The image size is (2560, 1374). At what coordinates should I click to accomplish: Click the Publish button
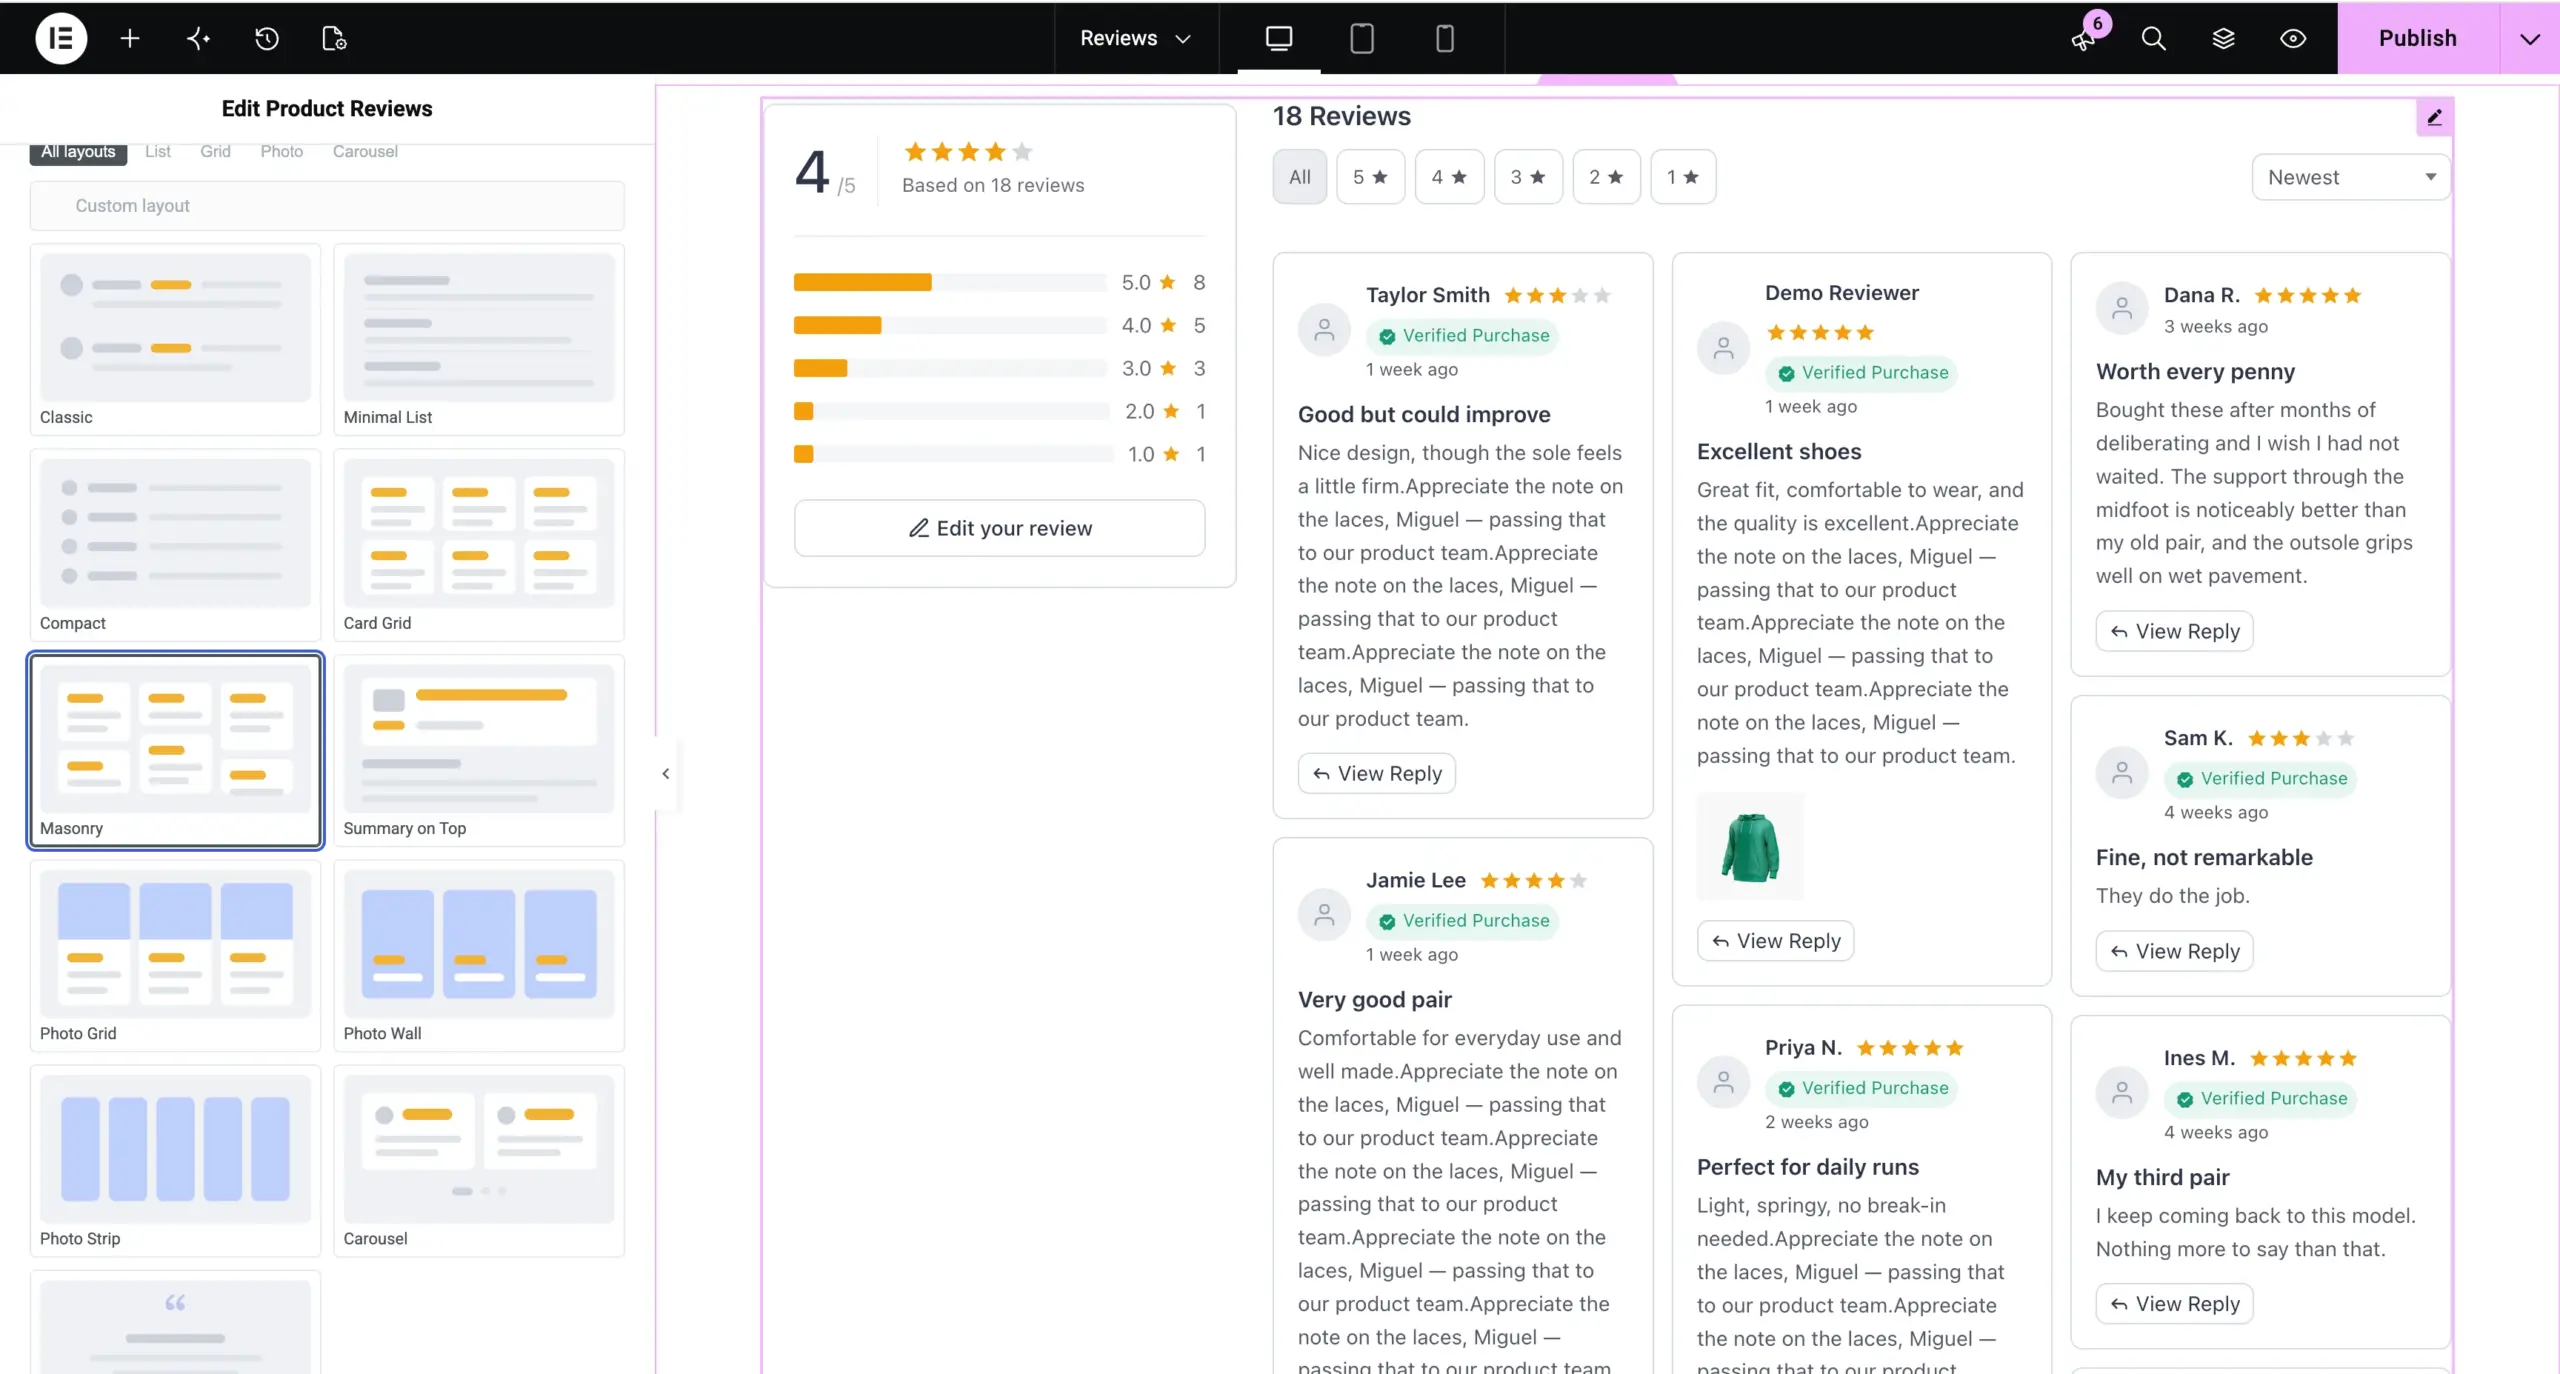pos(2418,38)
